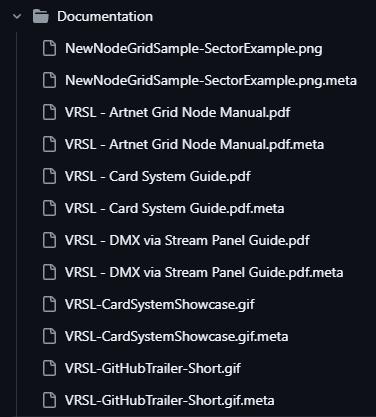Click file icon beside VRSL-CardSystemShowcase.gif
376x417 pixels.
pyautogui.click(x=49, y=304)
